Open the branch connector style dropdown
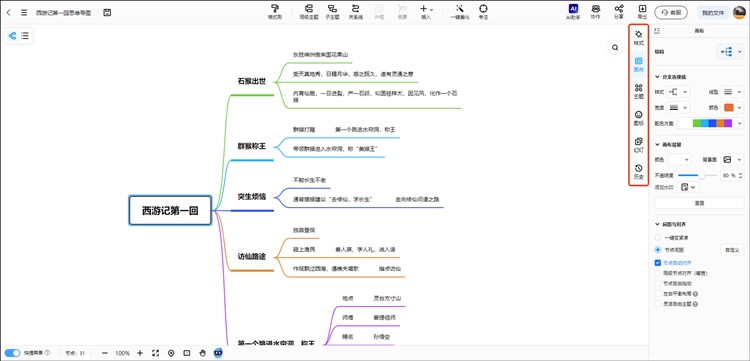 click(678, 91)
